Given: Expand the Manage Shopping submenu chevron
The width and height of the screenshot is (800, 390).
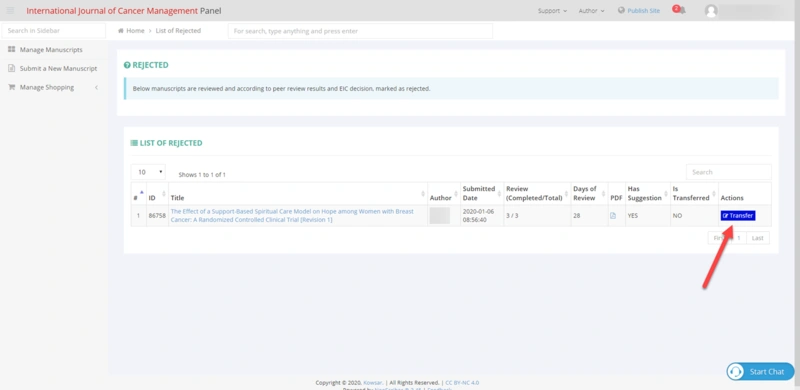Looking at the screenshot, I should coord(96,88).
